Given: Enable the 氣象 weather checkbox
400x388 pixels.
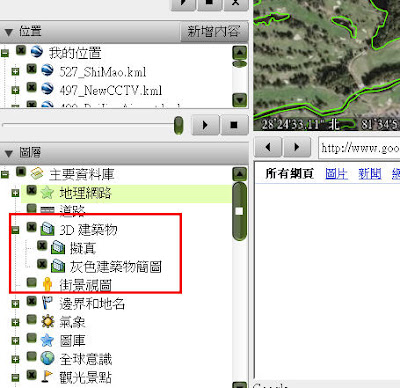Looking at the screenshot, I should 31,319.
